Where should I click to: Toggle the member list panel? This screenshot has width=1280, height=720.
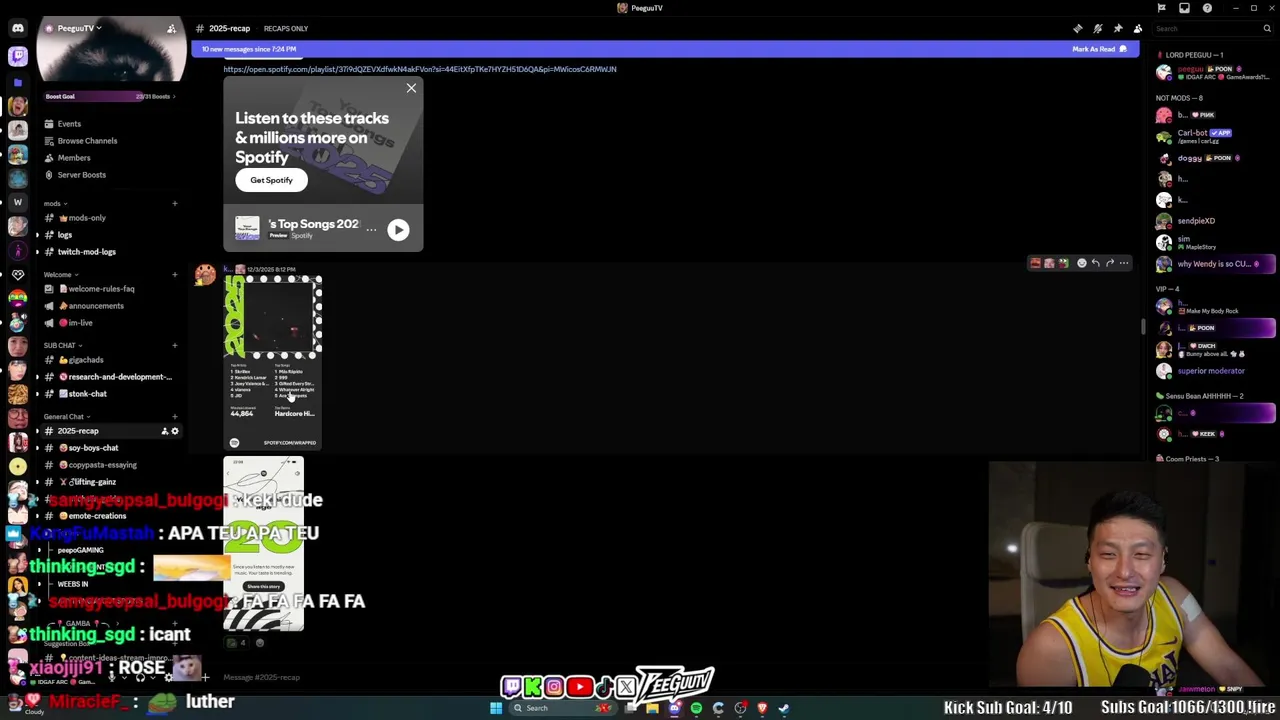[1137, 28]
